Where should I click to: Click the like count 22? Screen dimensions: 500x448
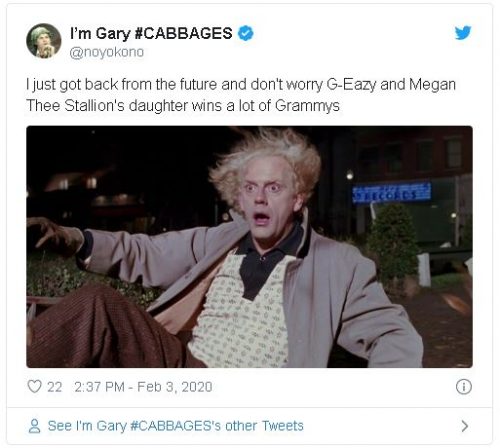click(55, 387)
